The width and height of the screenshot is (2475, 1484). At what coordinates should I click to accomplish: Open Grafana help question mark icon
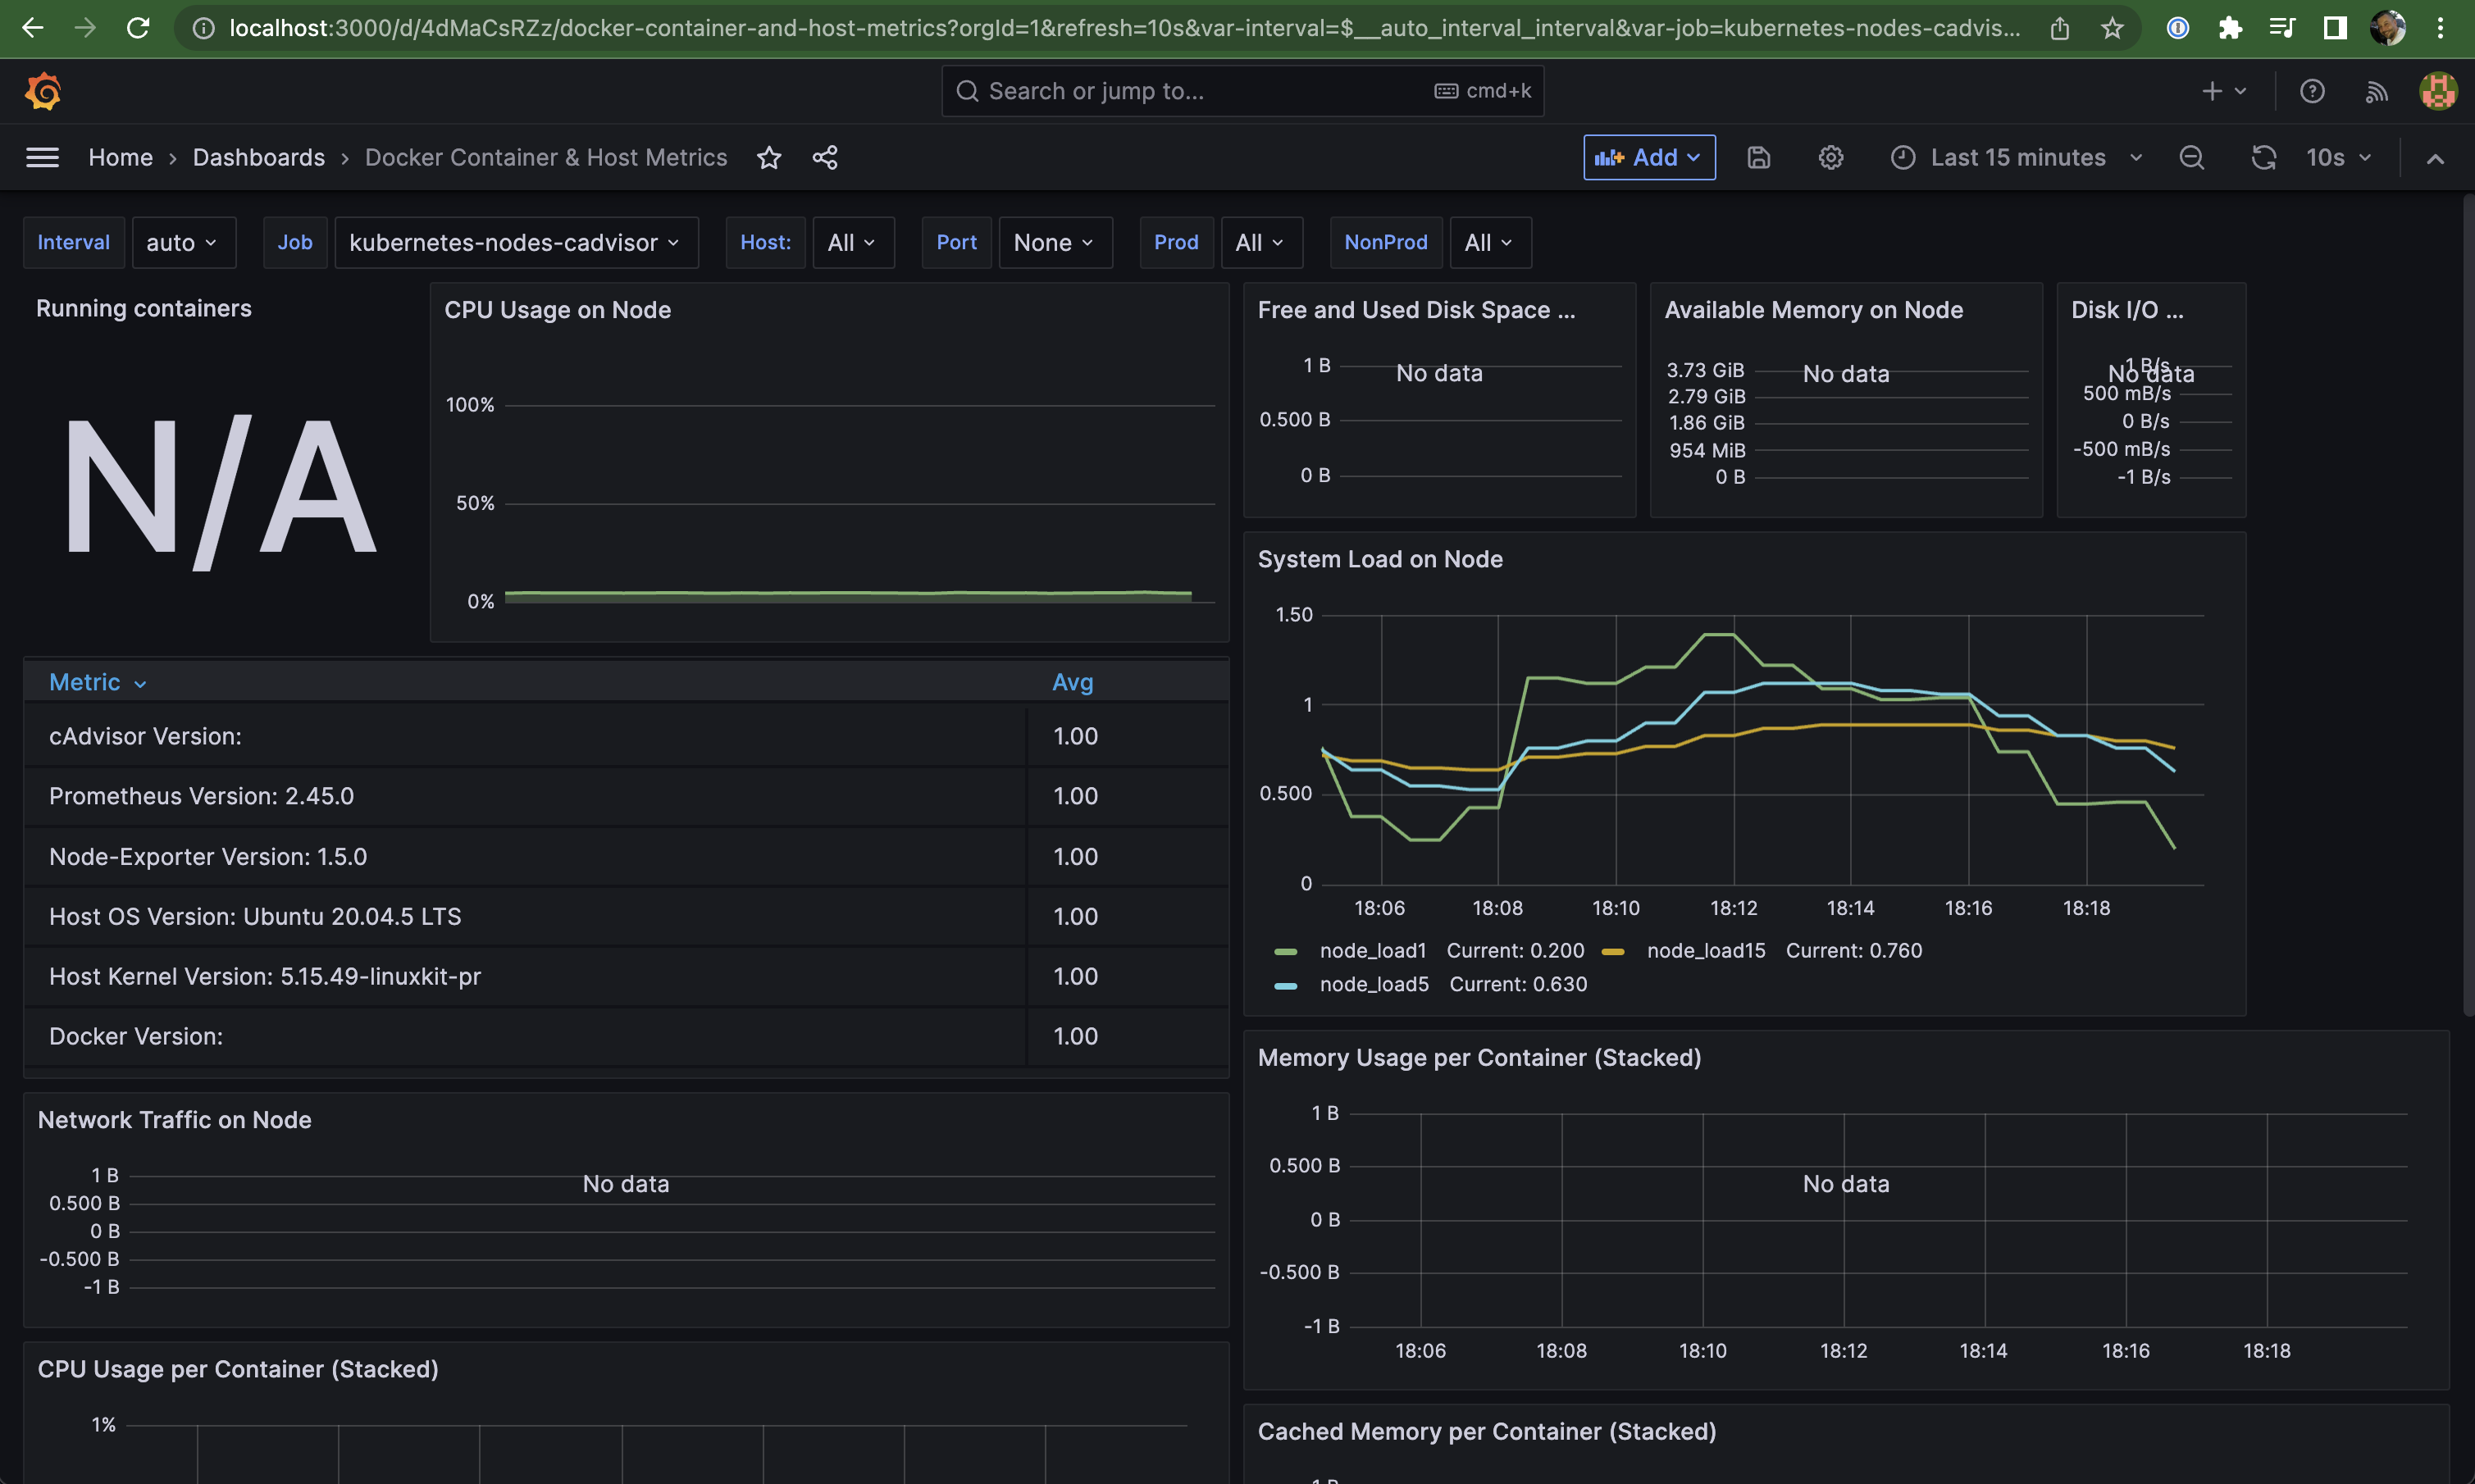pos(2313,91)
